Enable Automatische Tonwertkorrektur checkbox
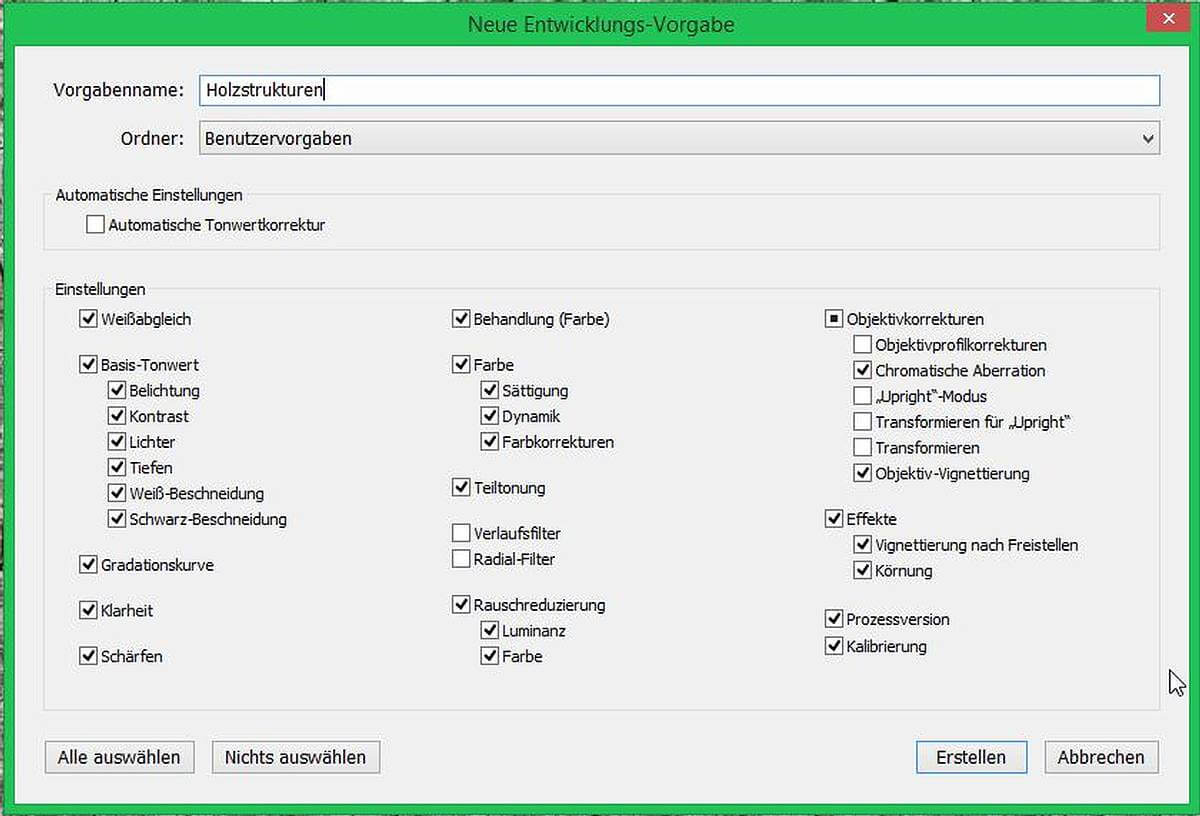The width and height of the screenshot is (1200, 816). [95, 225]
